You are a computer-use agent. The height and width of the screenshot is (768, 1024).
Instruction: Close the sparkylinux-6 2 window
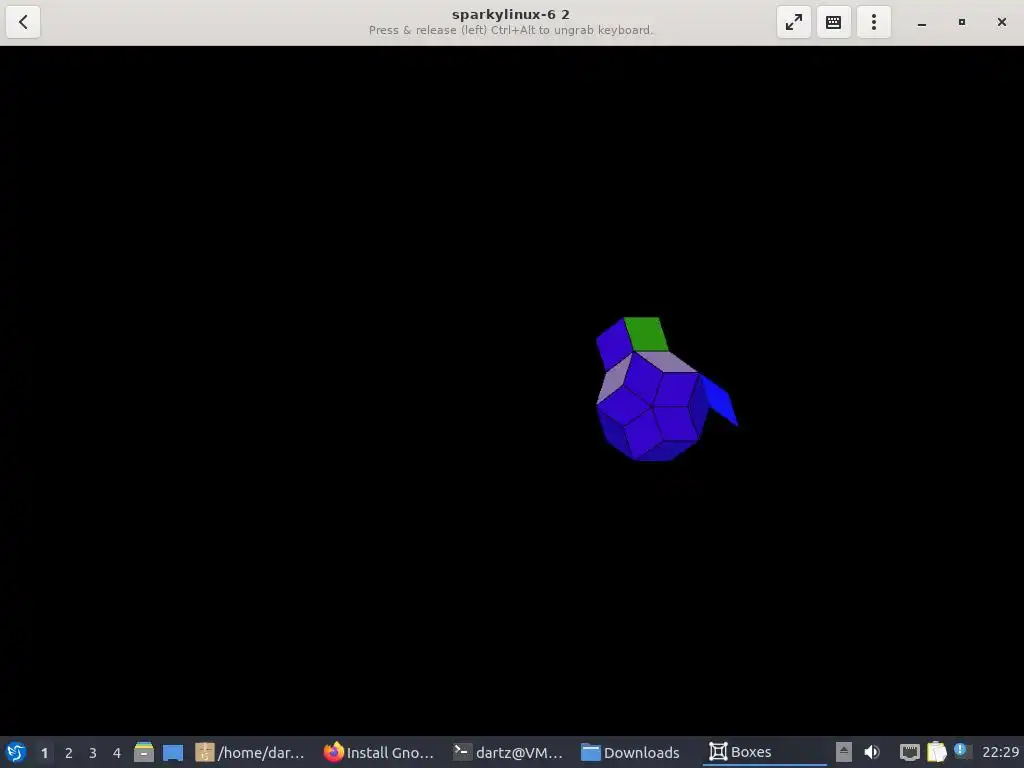(1002, 22)
